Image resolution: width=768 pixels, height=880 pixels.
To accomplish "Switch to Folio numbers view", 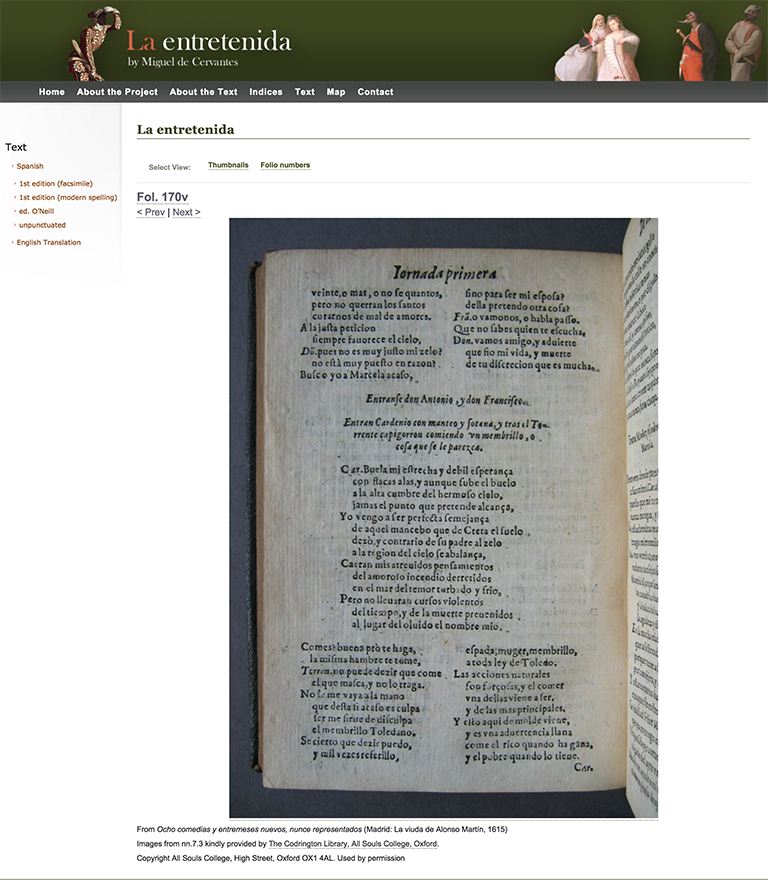I will click(x=285, y=165).
